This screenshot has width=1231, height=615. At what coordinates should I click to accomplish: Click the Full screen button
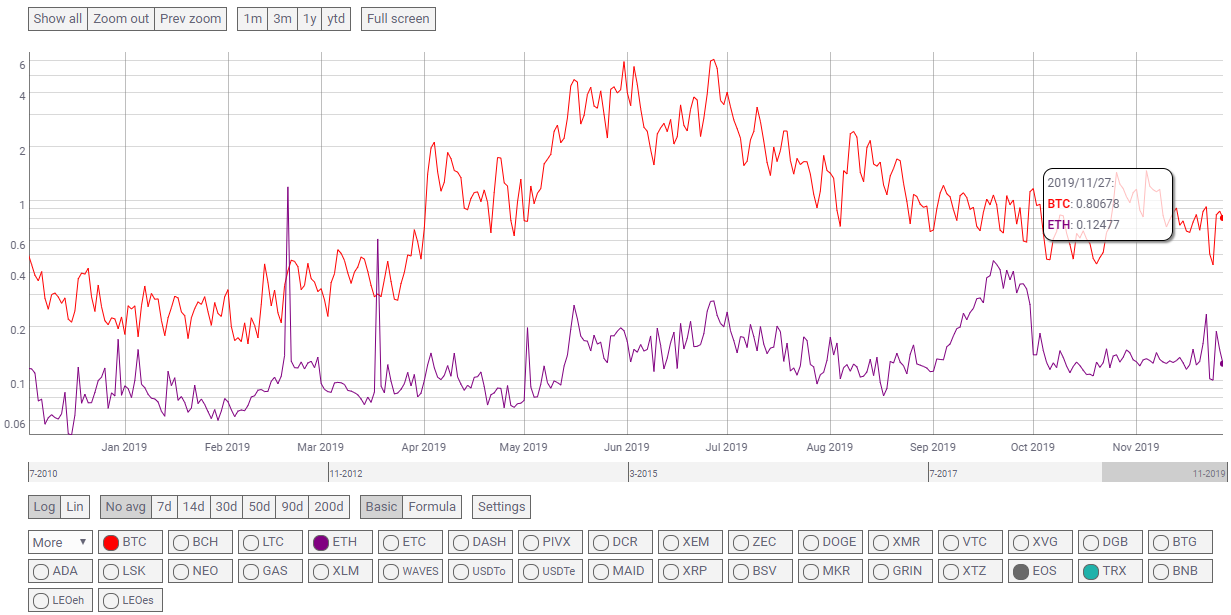398,19
